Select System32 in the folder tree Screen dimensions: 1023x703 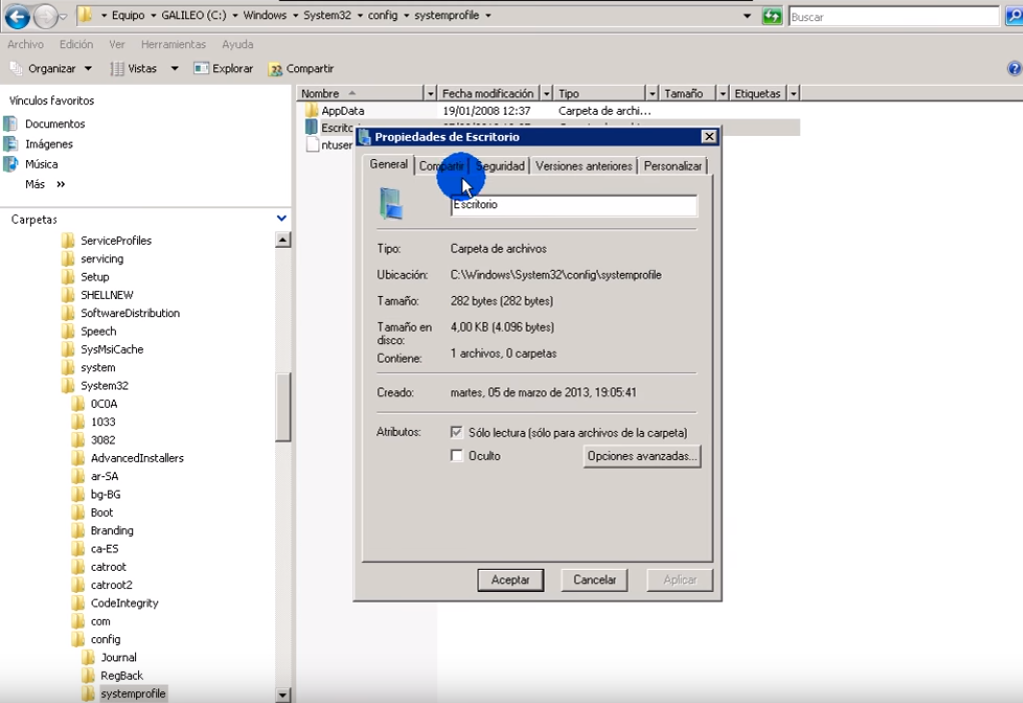(x=104, y=385)
